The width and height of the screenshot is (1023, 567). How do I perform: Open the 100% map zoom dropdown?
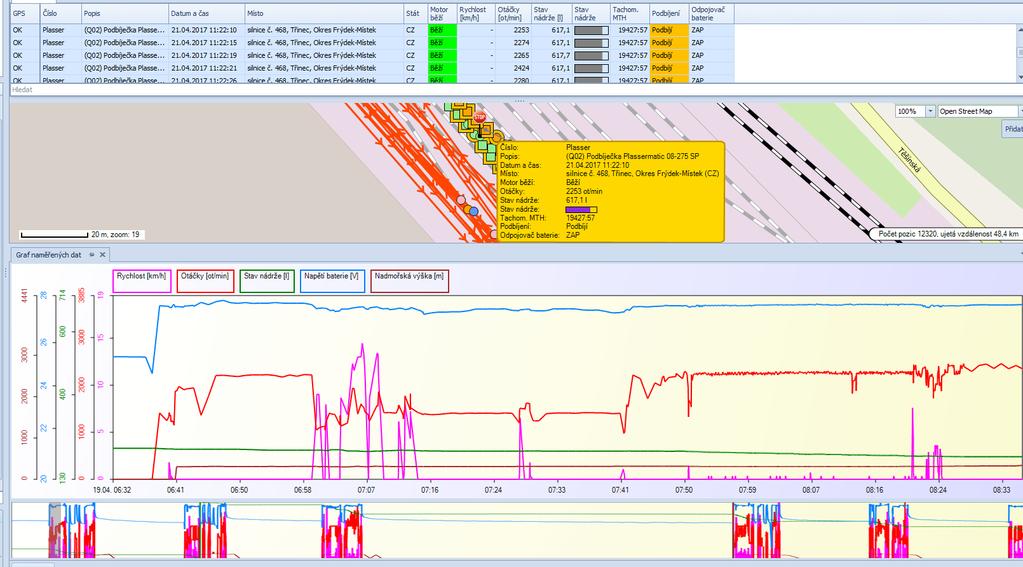pyautogui.click(x=931, y=112)
